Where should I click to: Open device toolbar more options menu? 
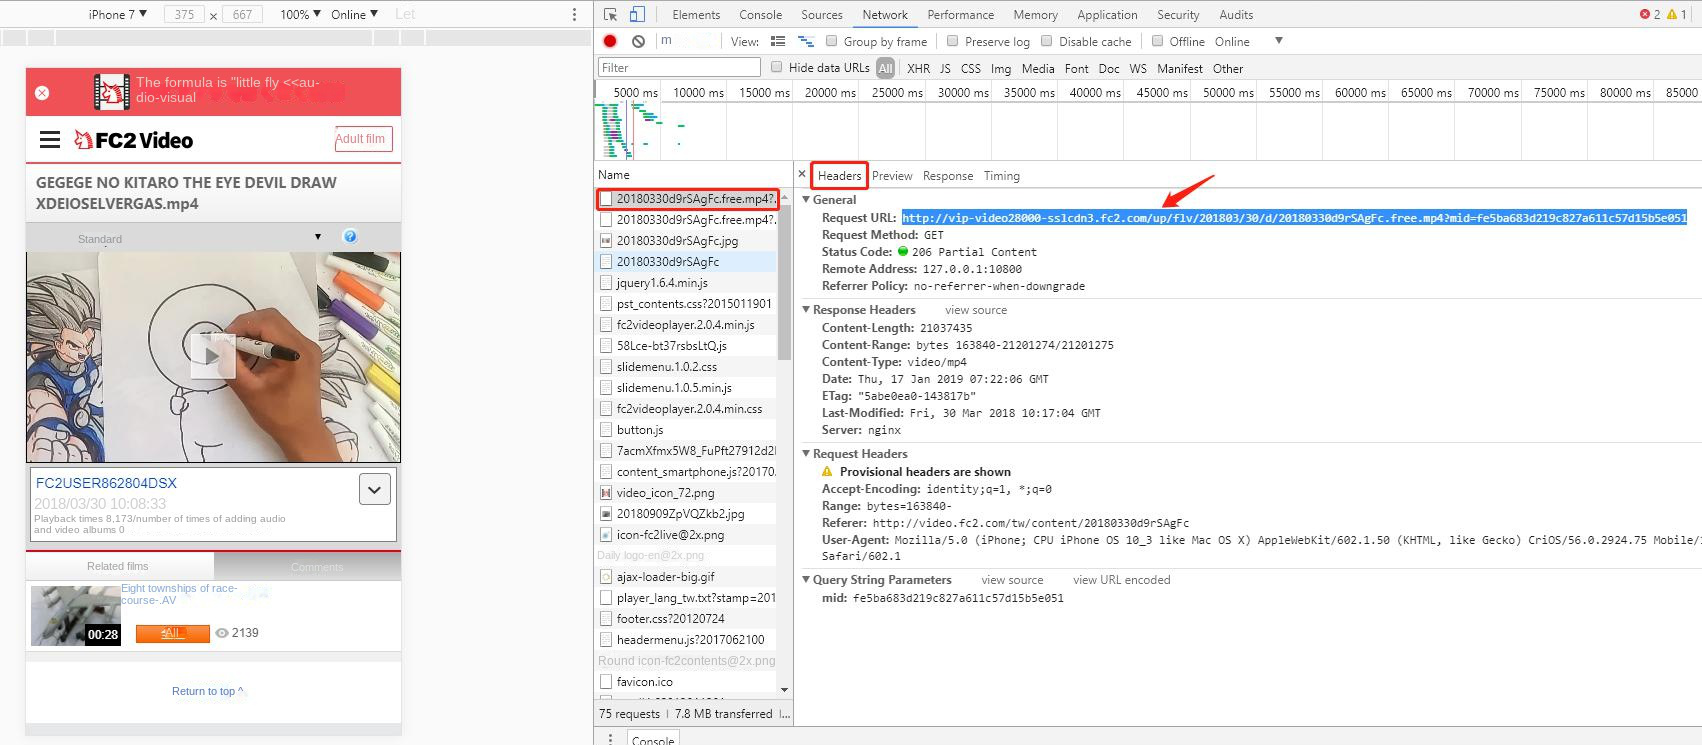[574, 14]
